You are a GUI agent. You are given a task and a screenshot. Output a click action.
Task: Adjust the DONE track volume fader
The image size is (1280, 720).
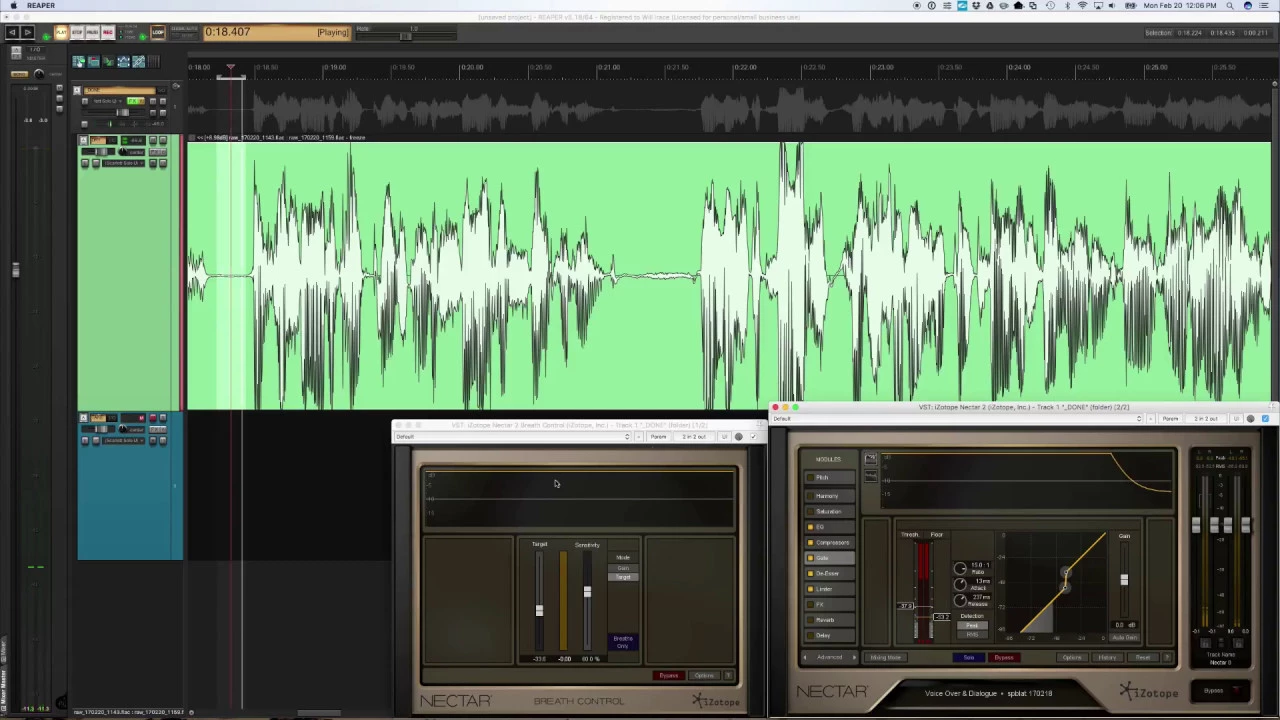pyautogui.click(x=122, y=112)
